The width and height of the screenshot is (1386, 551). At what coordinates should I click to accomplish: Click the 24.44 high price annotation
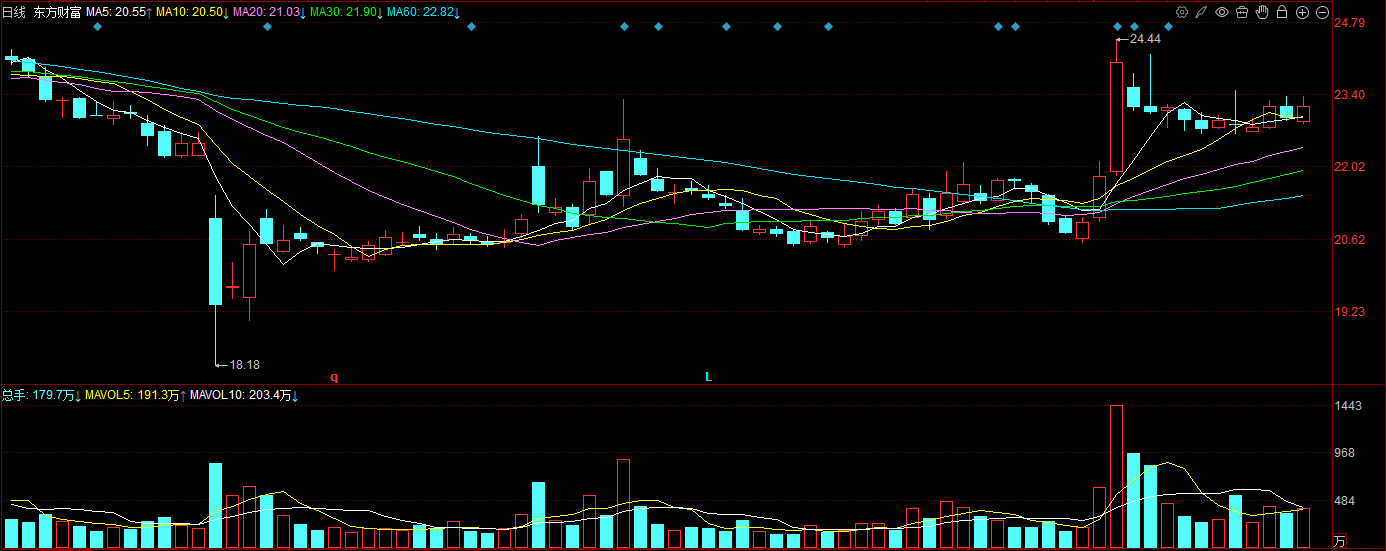click(x=1145, y=39)
